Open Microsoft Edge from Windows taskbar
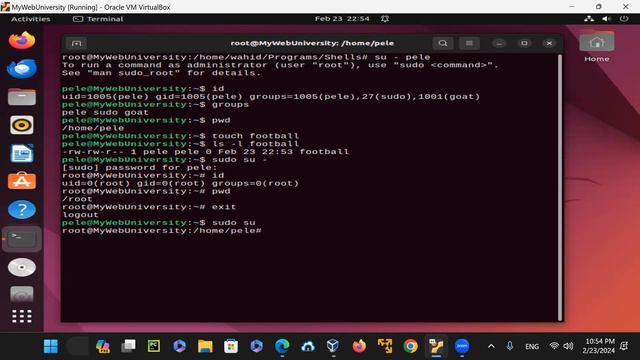Image resolution: width=640 pixels, height=360 pixels. 282,347
